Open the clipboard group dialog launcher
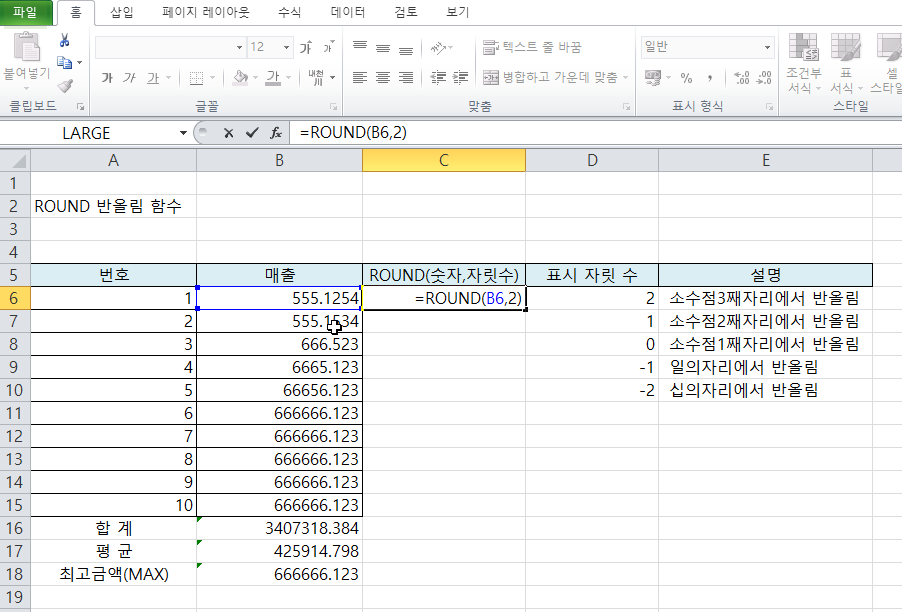902x612 pixels. click(x=81, y=107)
